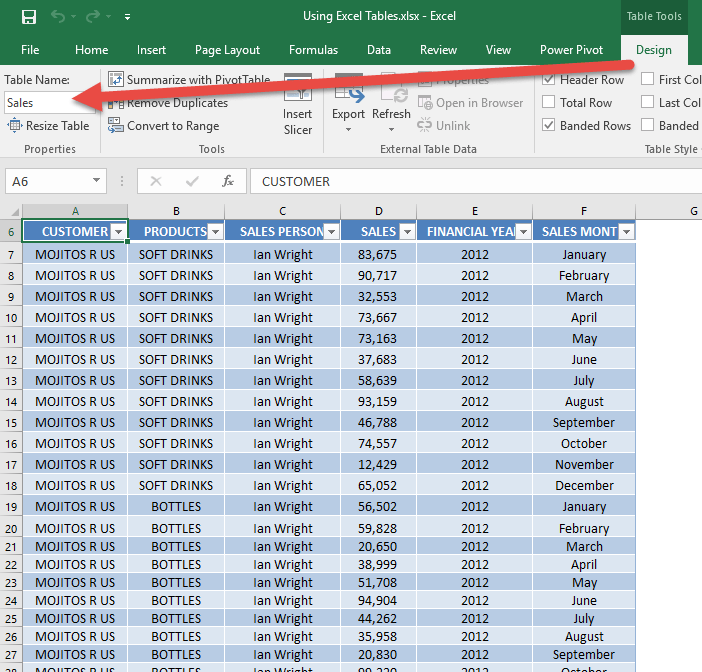Click the Resize Table button
This screenshot has height=672, width=702.
(48, 126)
